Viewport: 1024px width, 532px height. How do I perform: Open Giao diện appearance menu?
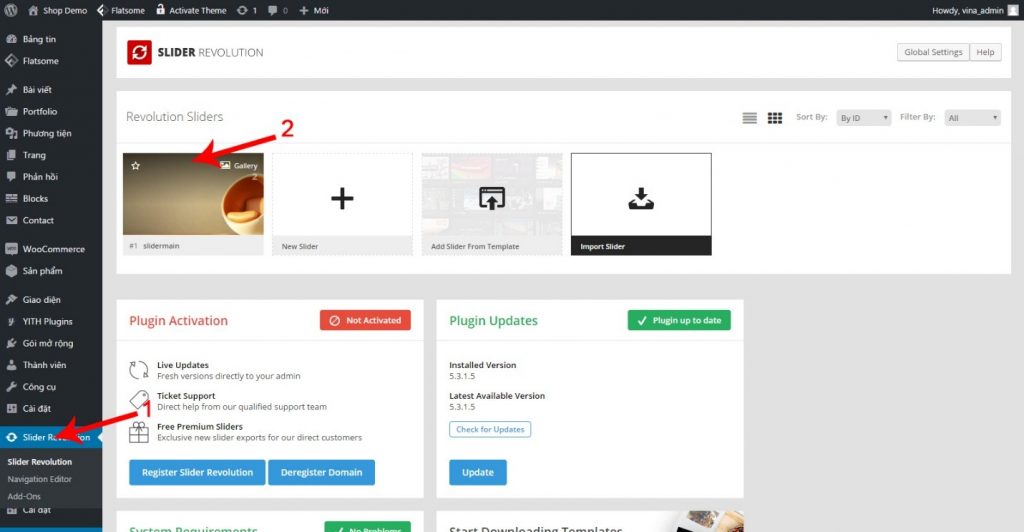tap(41, 300)
